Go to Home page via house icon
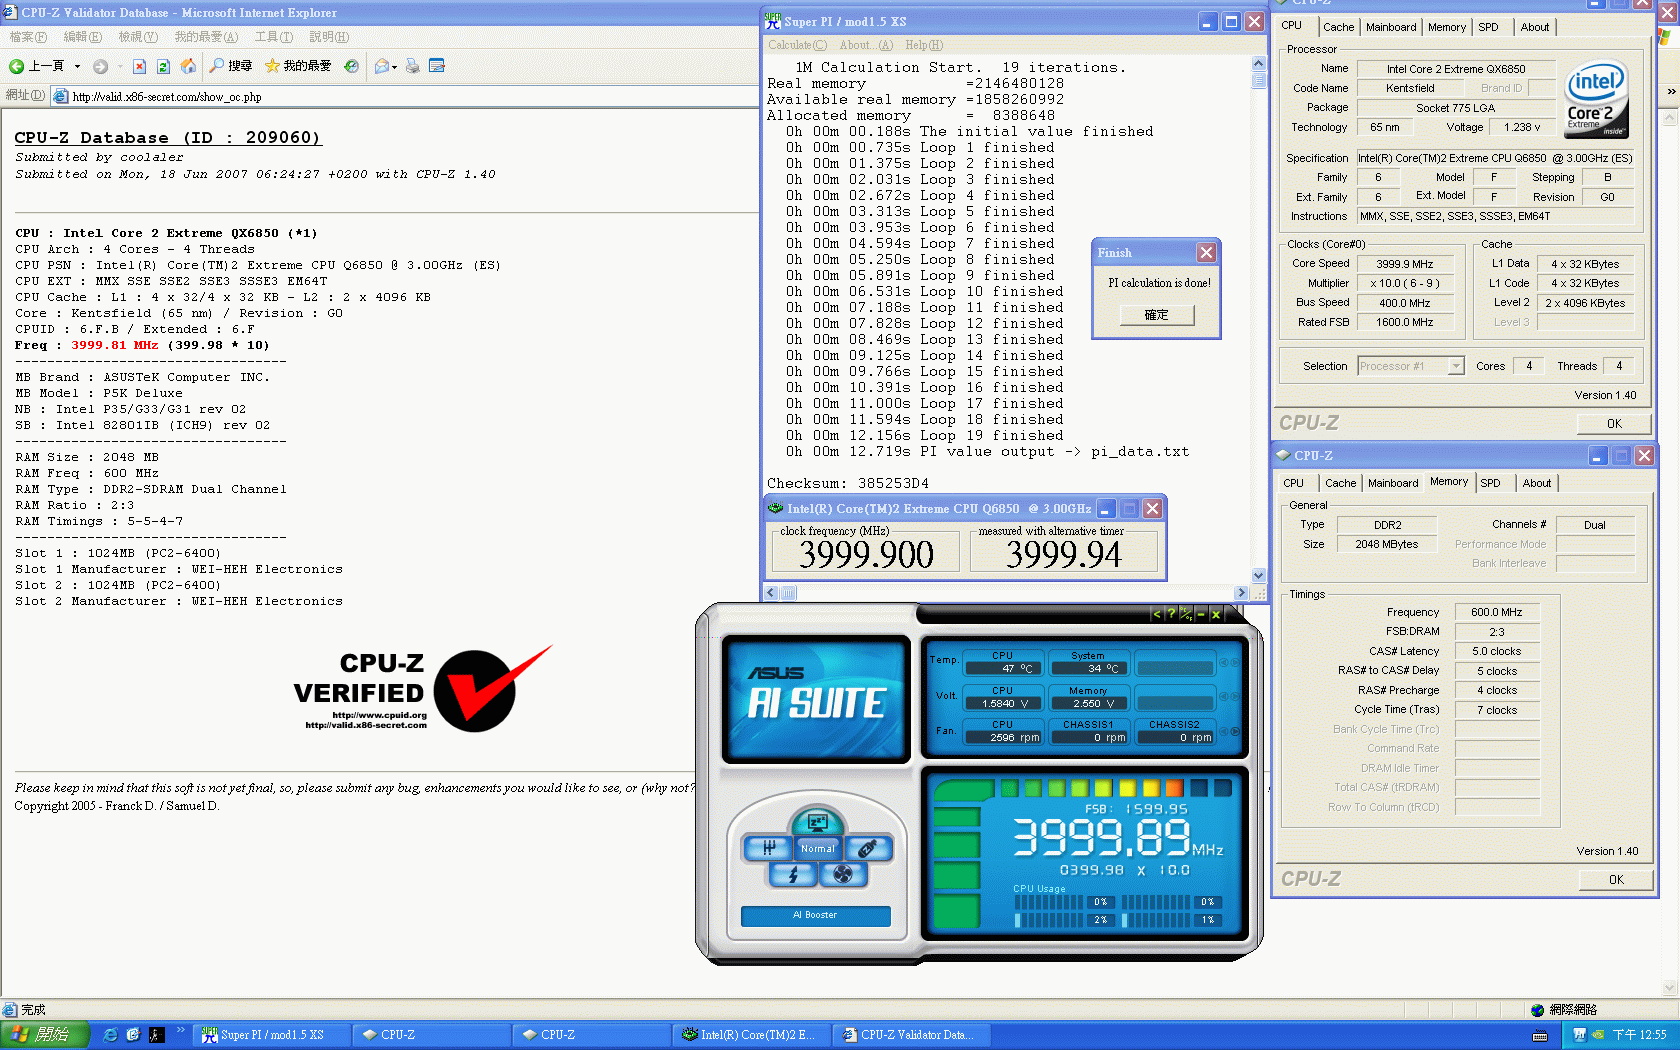The width and height of the screenshot is (1680, 1050). [x=188, y=66]
